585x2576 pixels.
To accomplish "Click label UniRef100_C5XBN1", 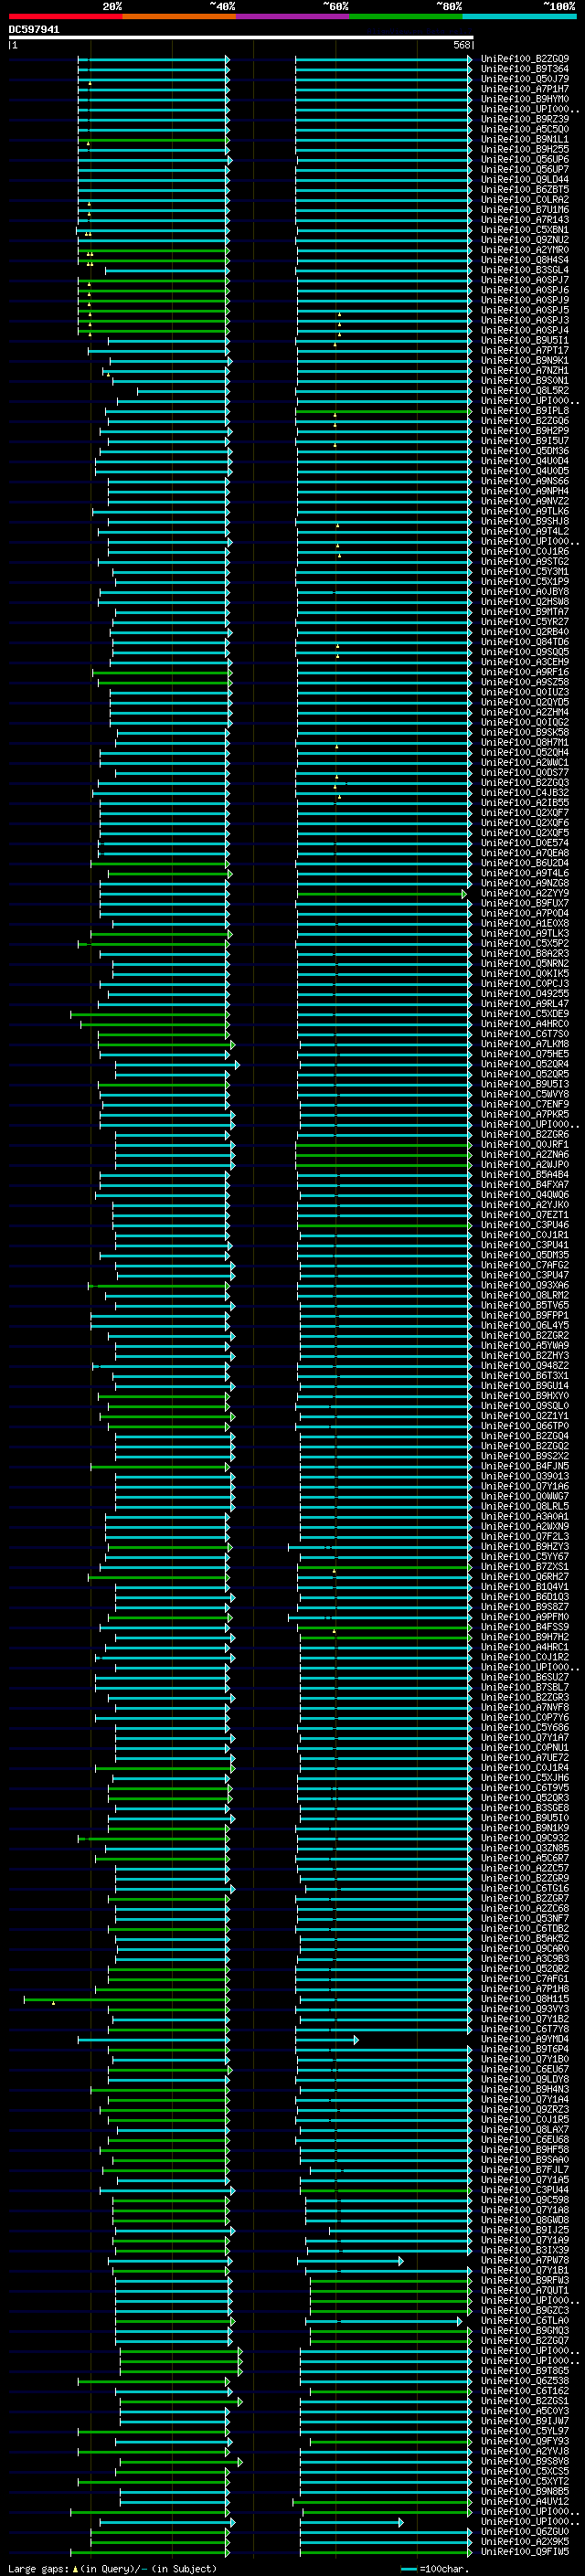I will [x=525, y=230].
